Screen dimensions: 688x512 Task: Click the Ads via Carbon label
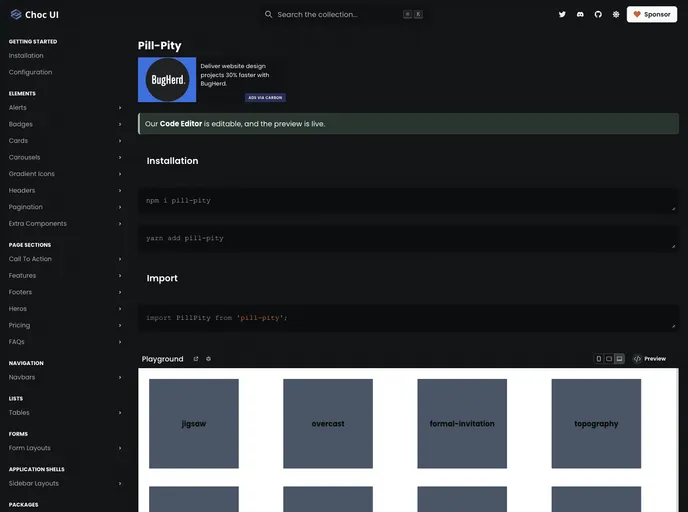click(x=265, y=97)
